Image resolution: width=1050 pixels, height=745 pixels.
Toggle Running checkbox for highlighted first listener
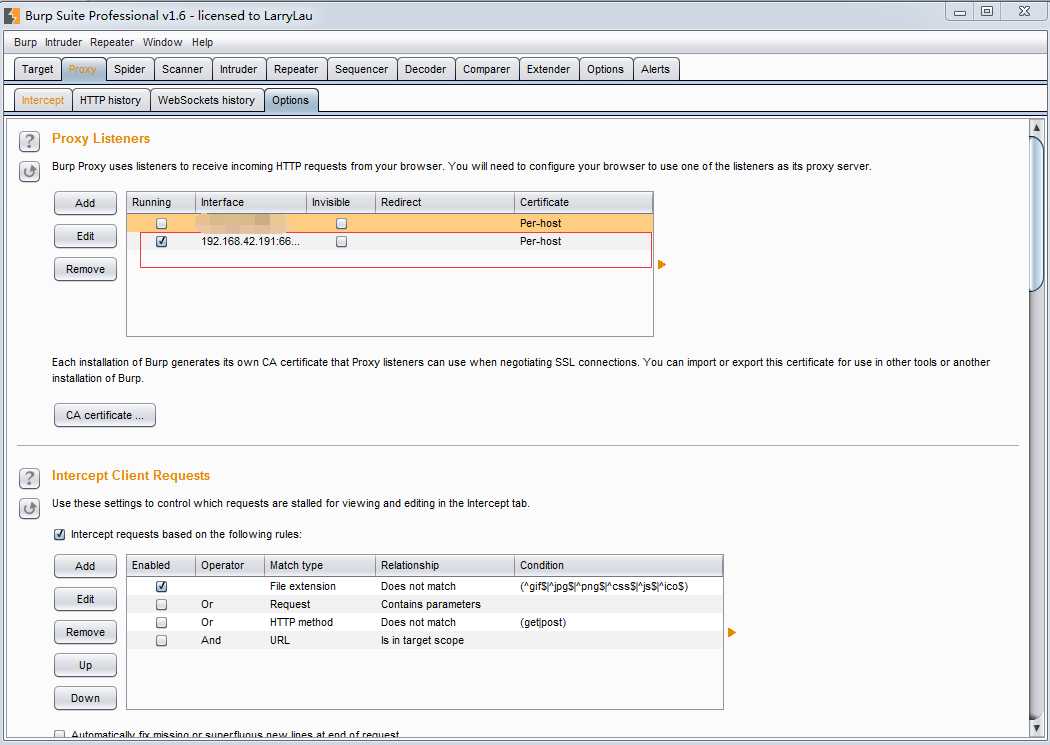(161, 224)
